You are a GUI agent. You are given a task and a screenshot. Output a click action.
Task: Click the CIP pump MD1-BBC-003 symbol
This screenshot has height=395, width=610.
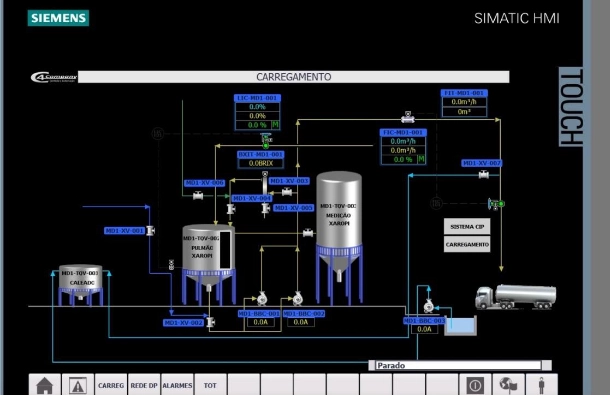coord(429,305)
